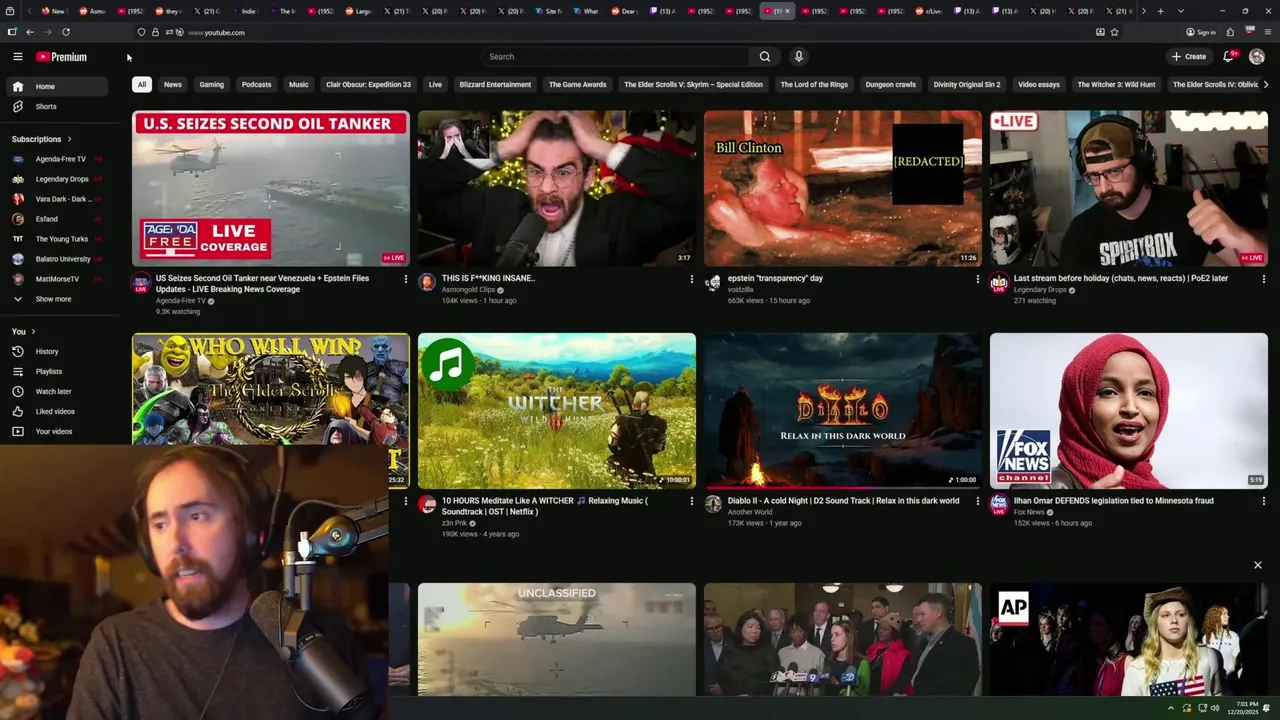Select the Video essays chip

pos(1039,85)
